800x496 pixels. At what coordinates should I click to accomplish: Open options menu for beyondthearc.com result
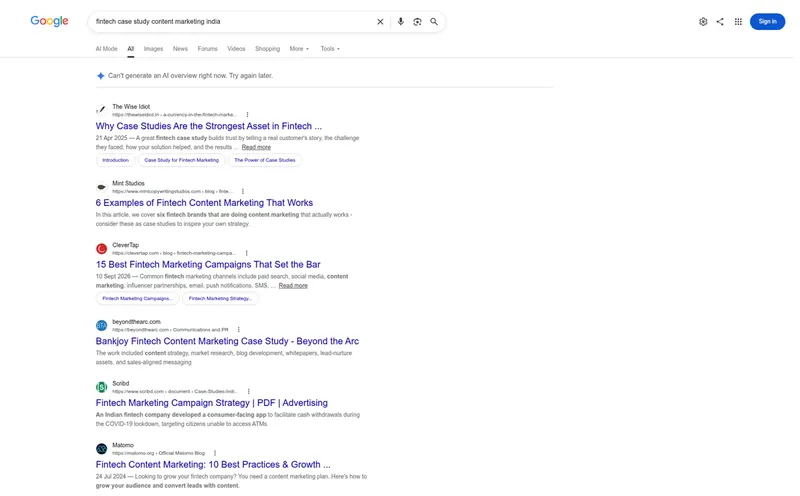[x=239, y=330]
